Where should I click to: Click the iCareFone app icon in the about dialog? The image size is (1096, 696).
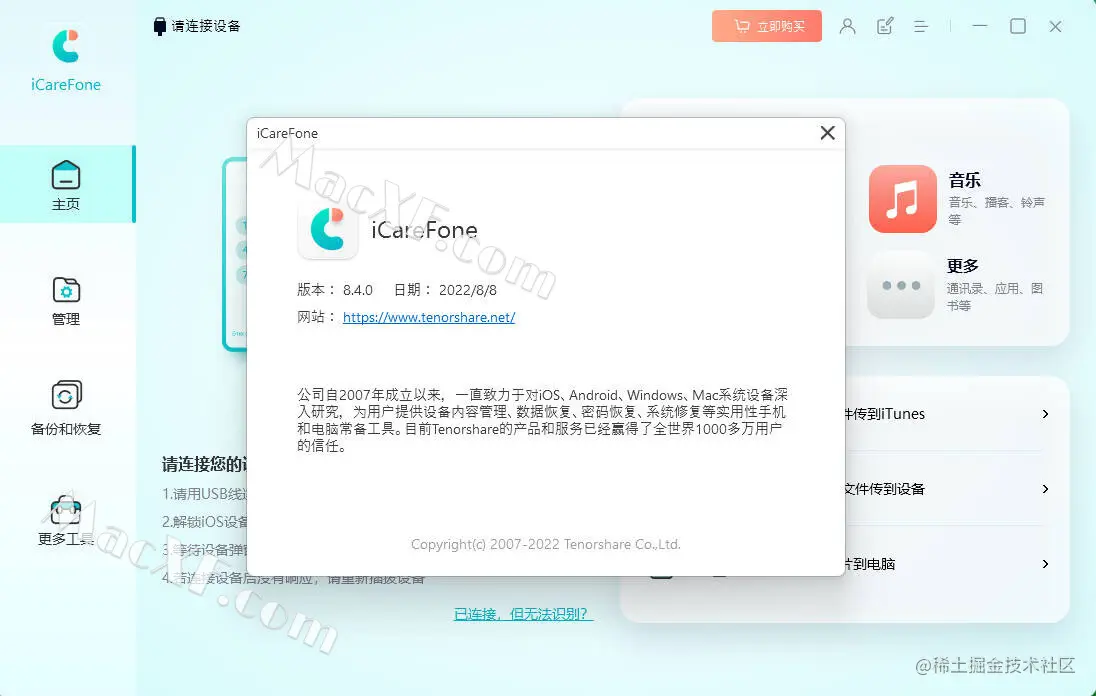point(328,229)
